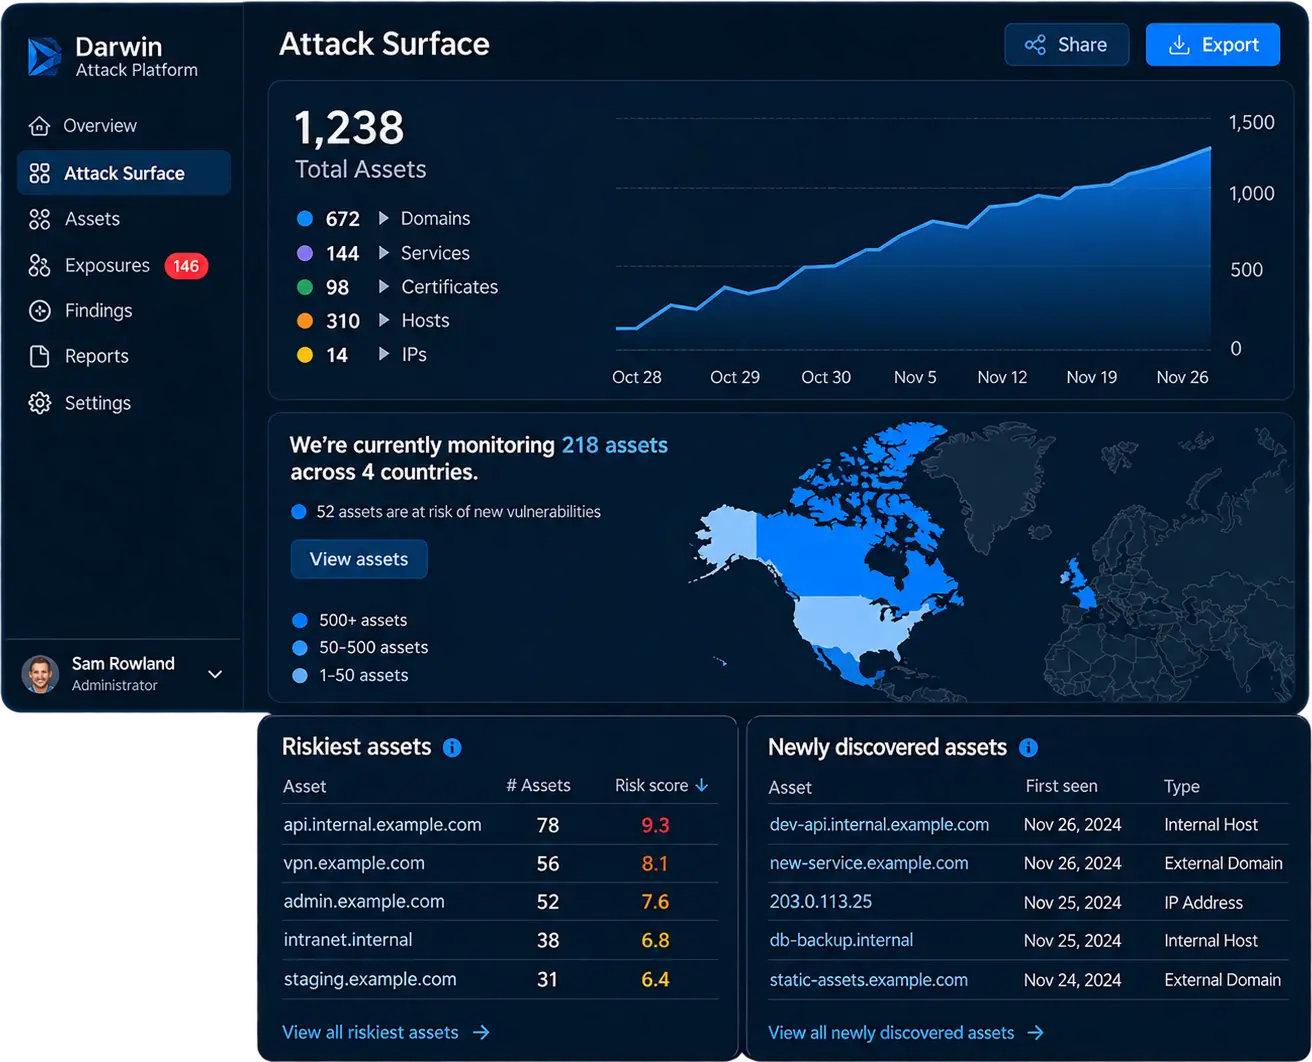Expand the Hosts row

pyautogui.click(x=384, y=320)
